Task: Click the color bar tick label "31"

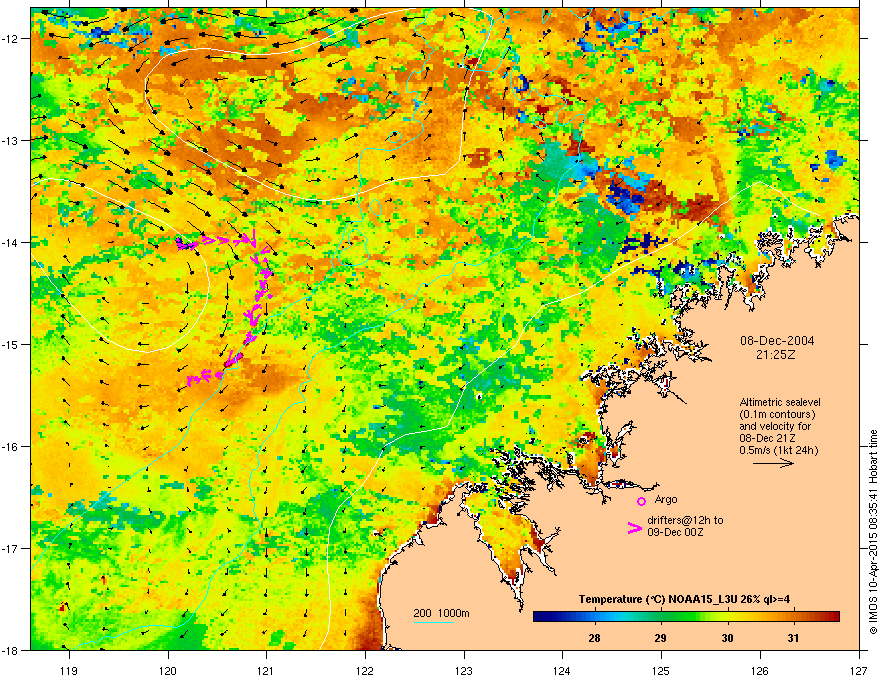Action: click(793, 638)
